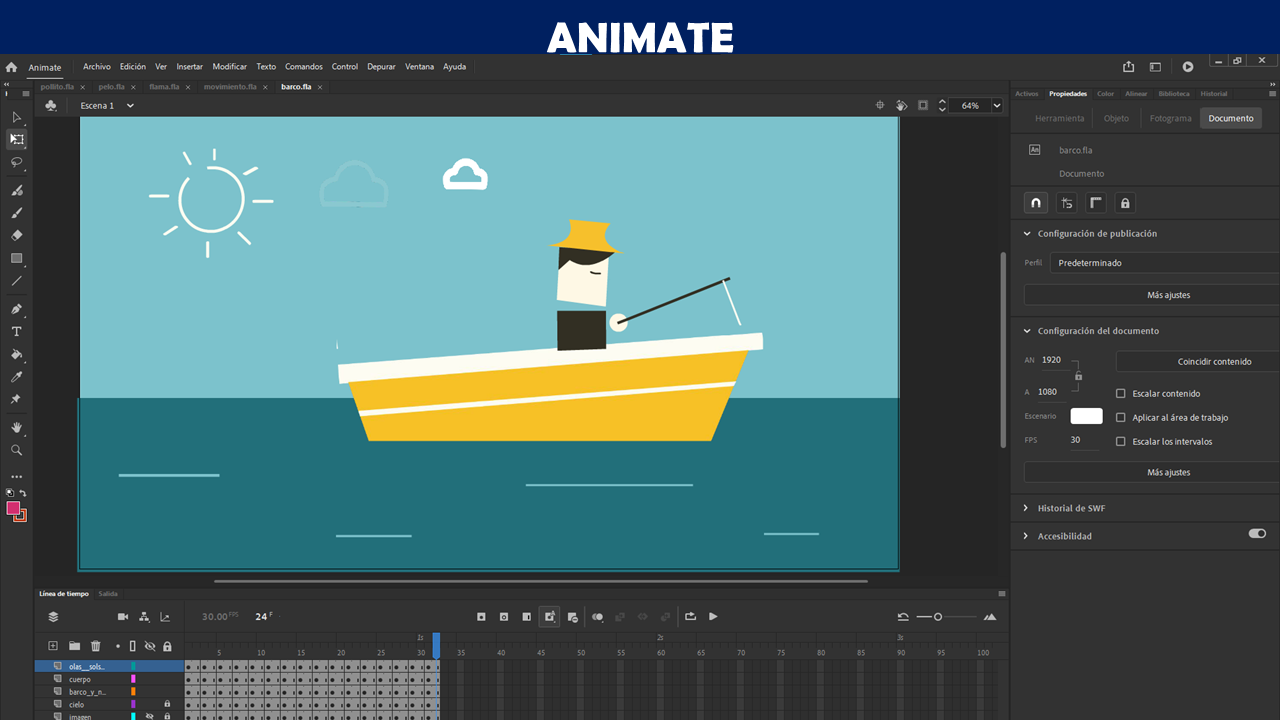Open the Escenario stage color swatch
1280x720 pixels.
pyautogui.click(x=1086, y=416)
